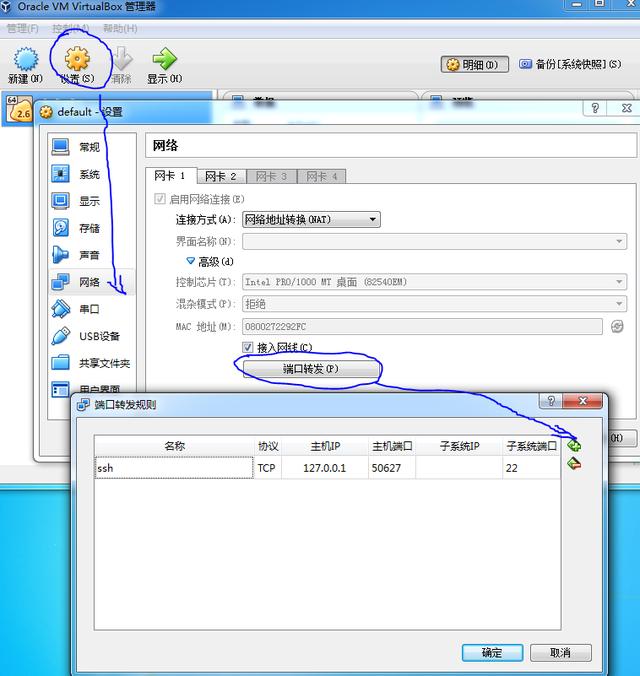
Task: Switch to the 网卡 2 tab
Action: click(x=221, y=176)
